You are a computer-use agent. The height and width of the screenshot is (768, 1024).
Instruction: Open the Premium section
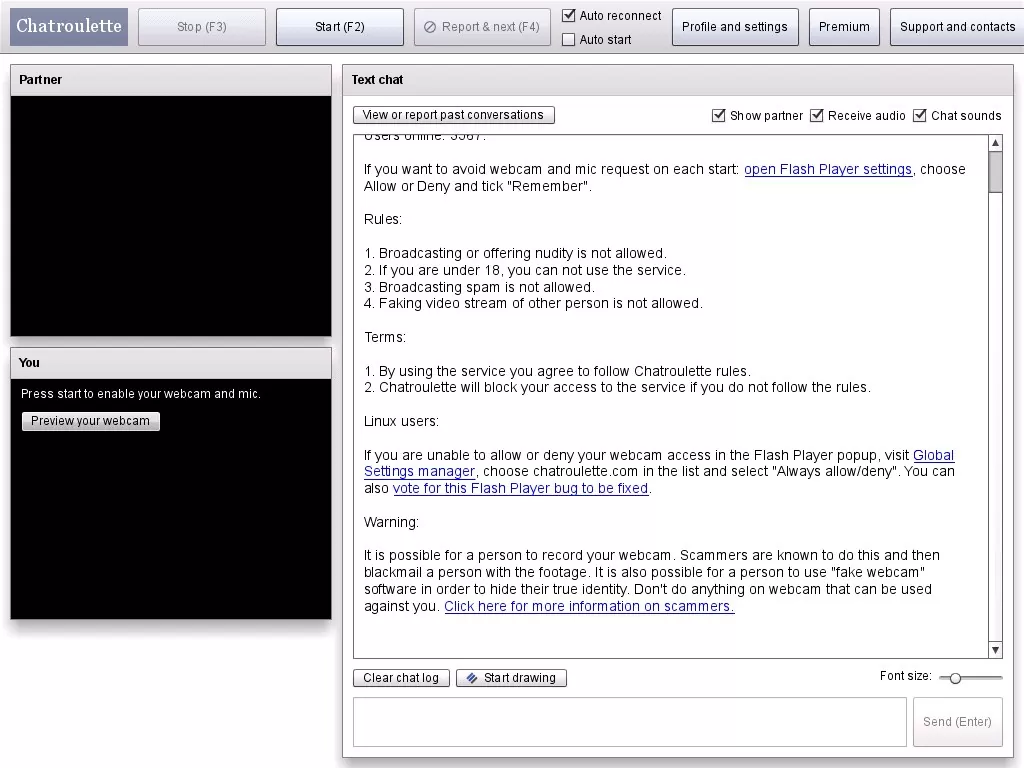click(x=844, y=27)
